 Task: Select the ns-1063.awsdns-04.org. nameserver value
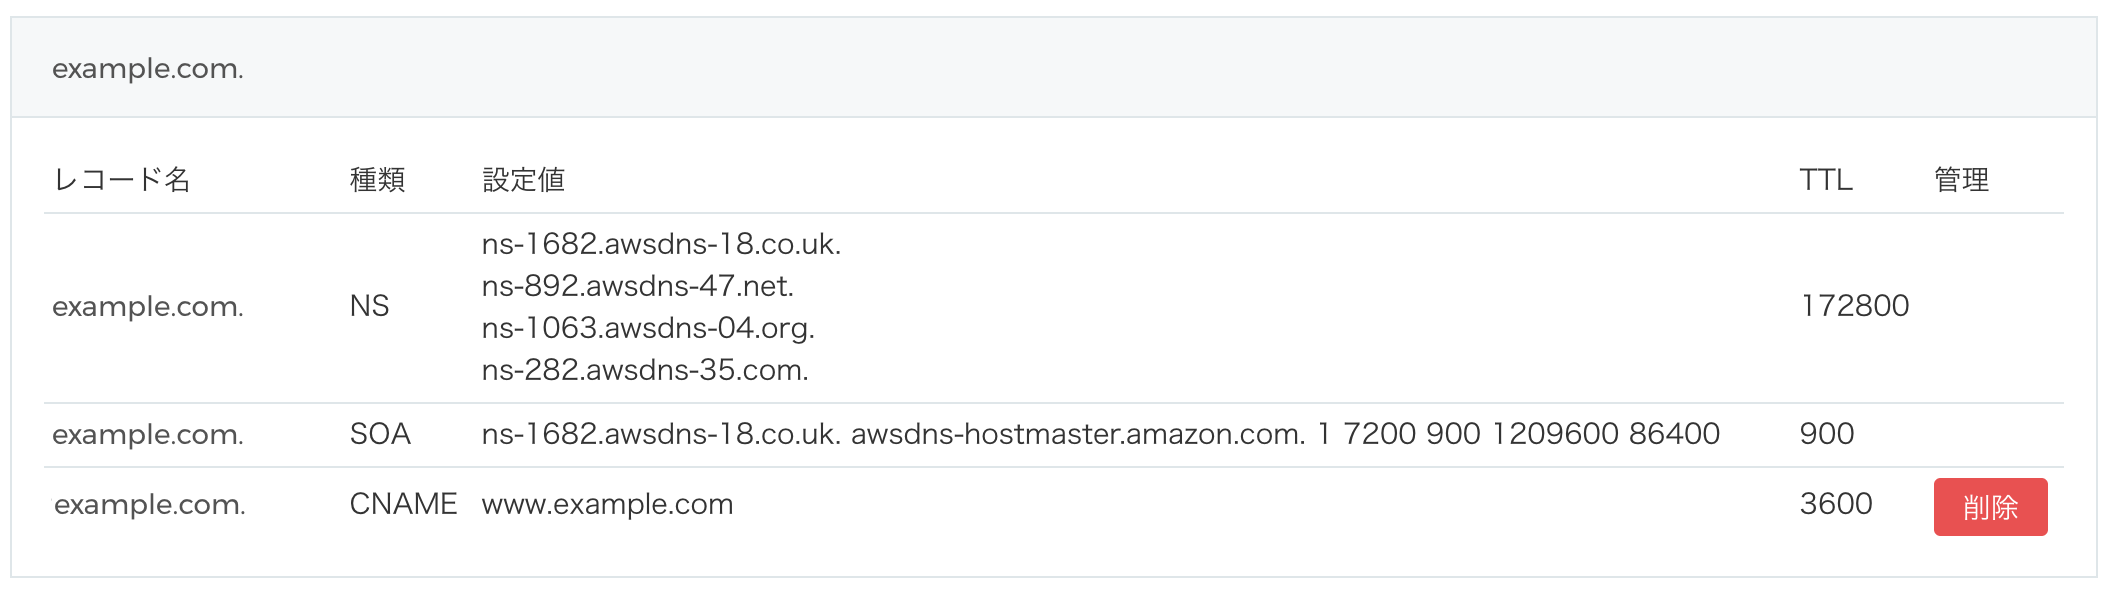(x=648, y=328)
